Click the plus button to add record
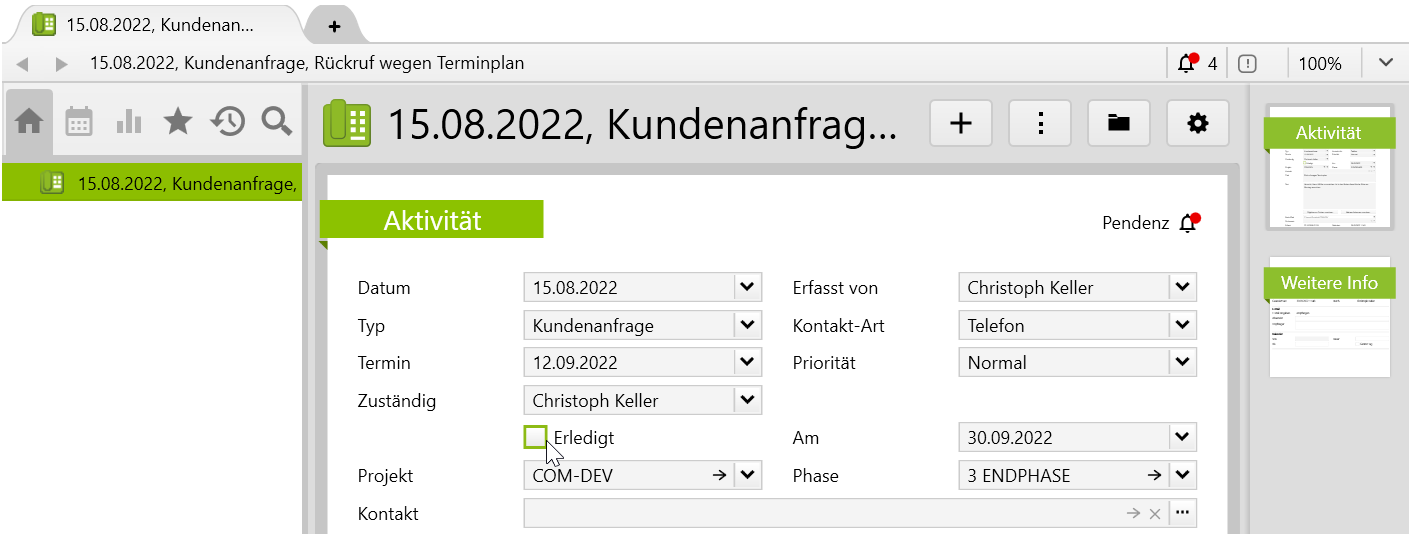Viewport: 1410px width, 534px height. (960, 123)
